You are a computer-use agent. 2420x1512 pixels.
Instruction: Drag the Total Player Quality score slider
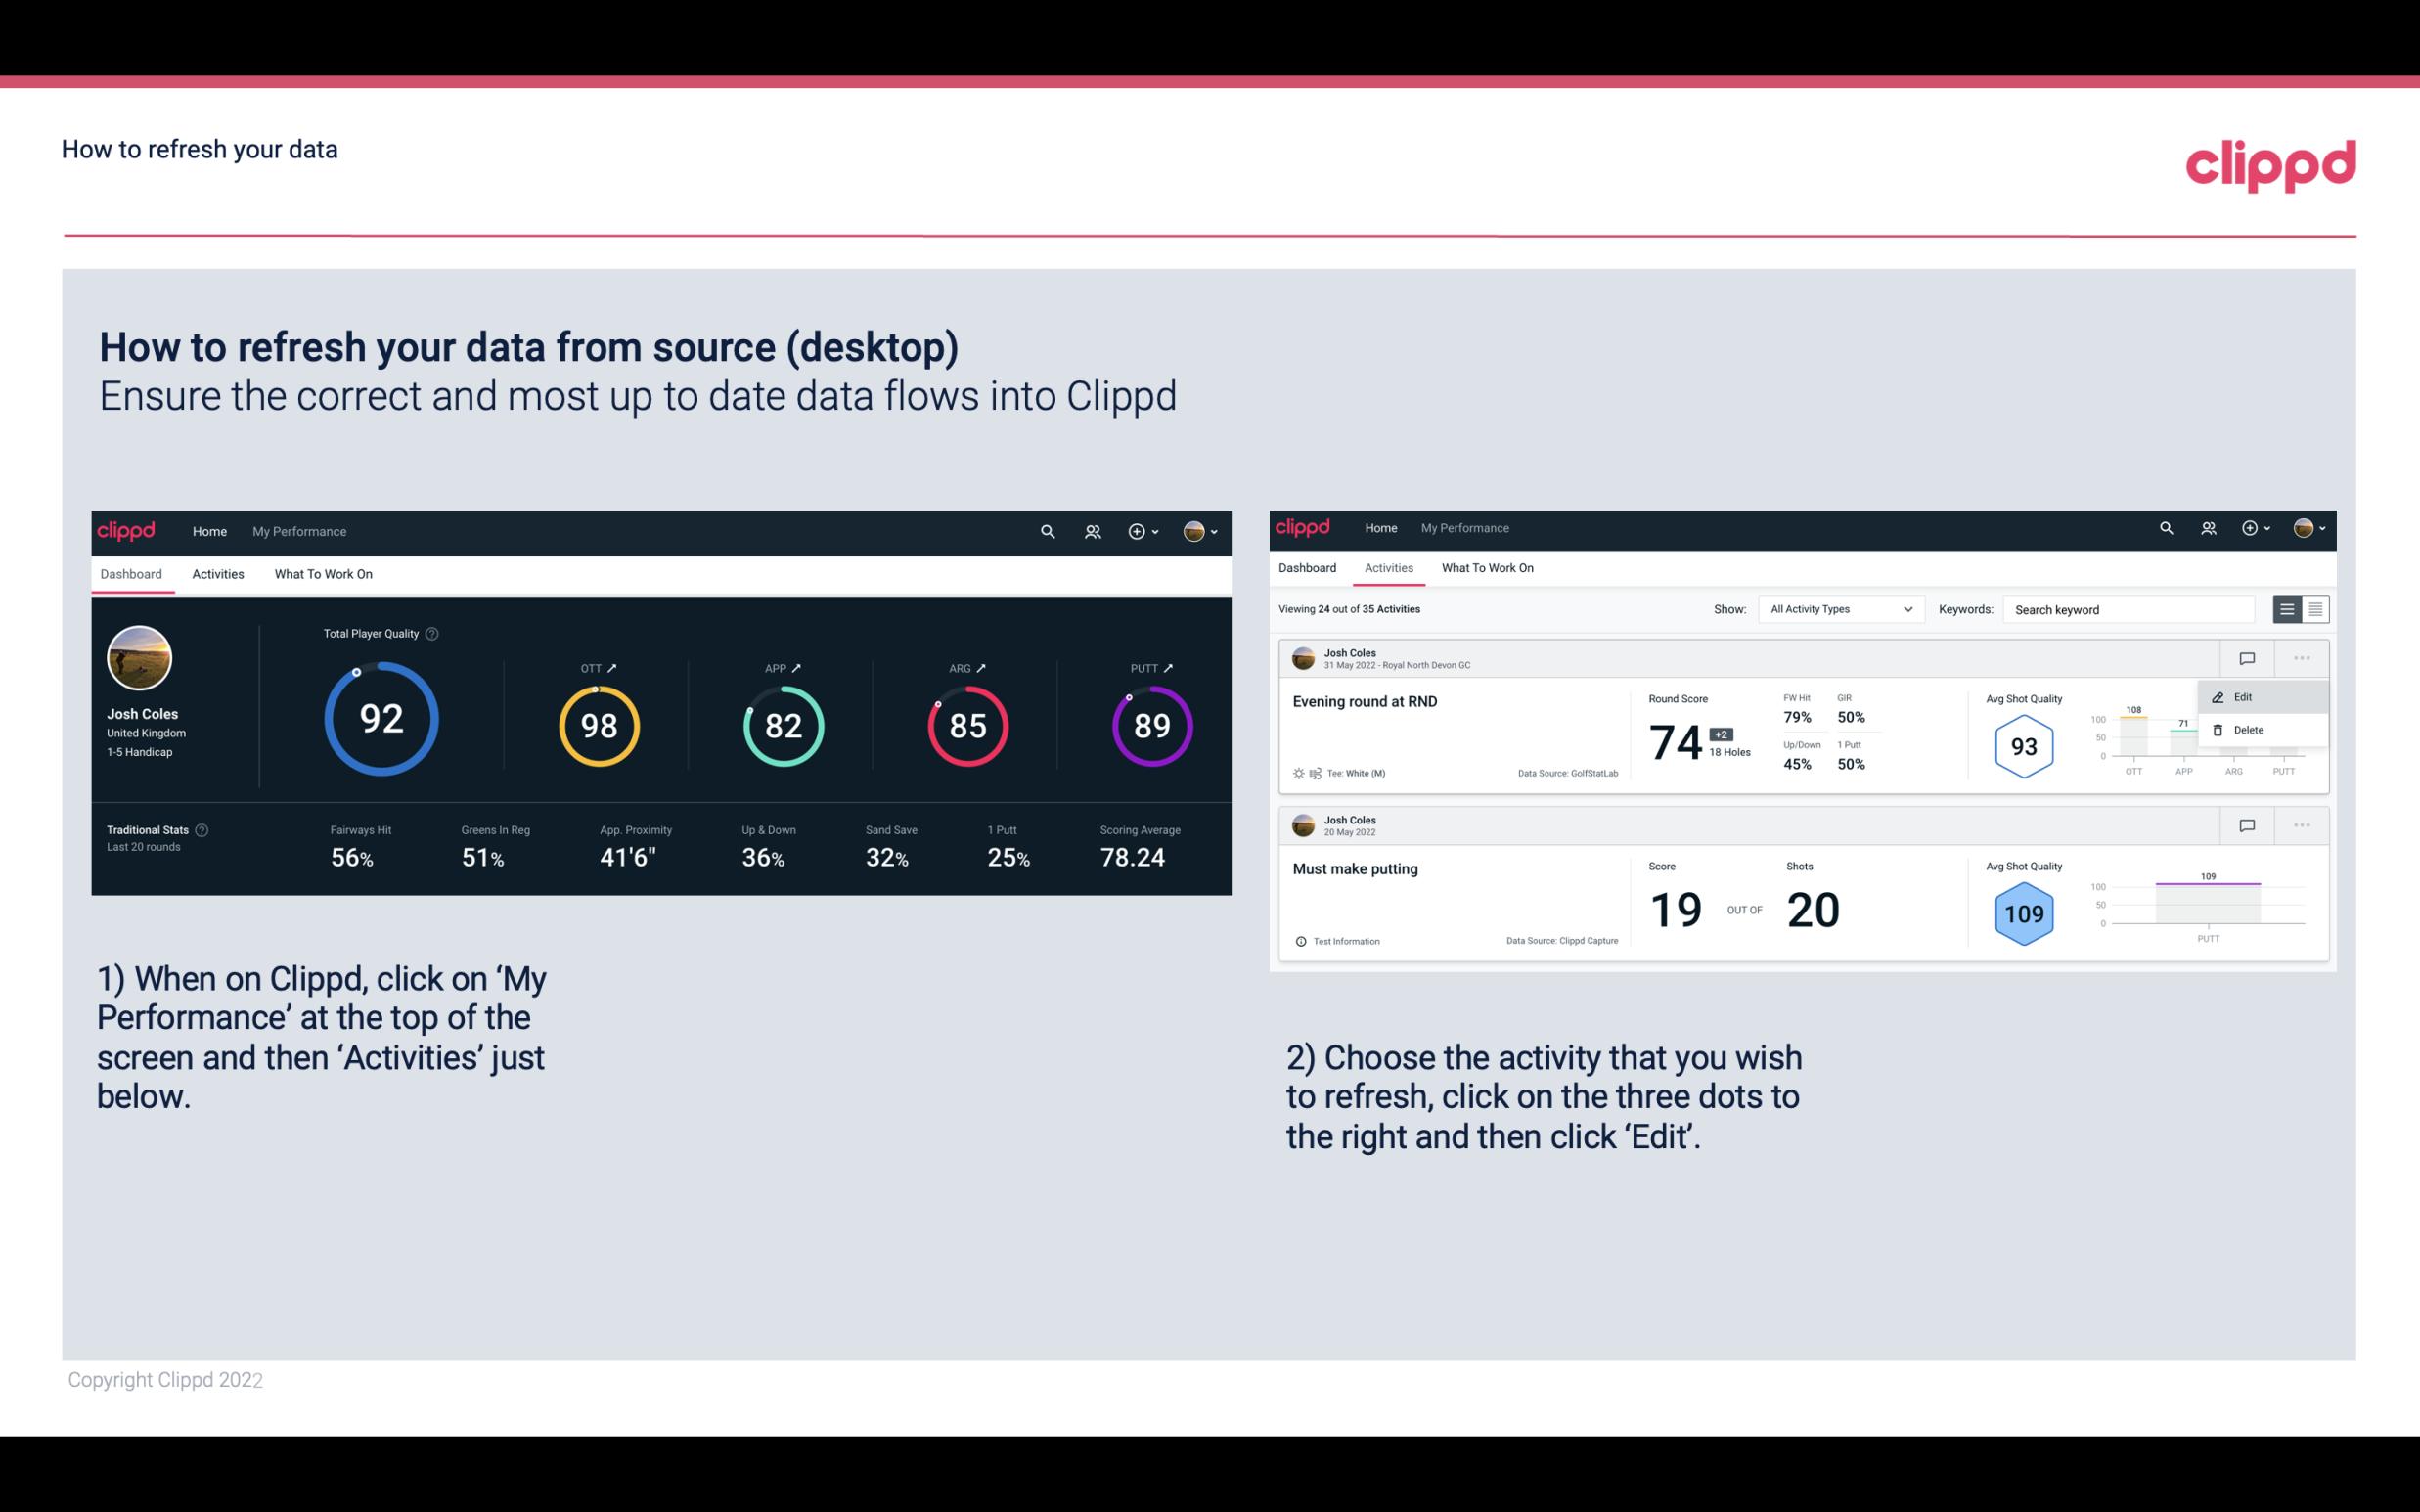354,678
